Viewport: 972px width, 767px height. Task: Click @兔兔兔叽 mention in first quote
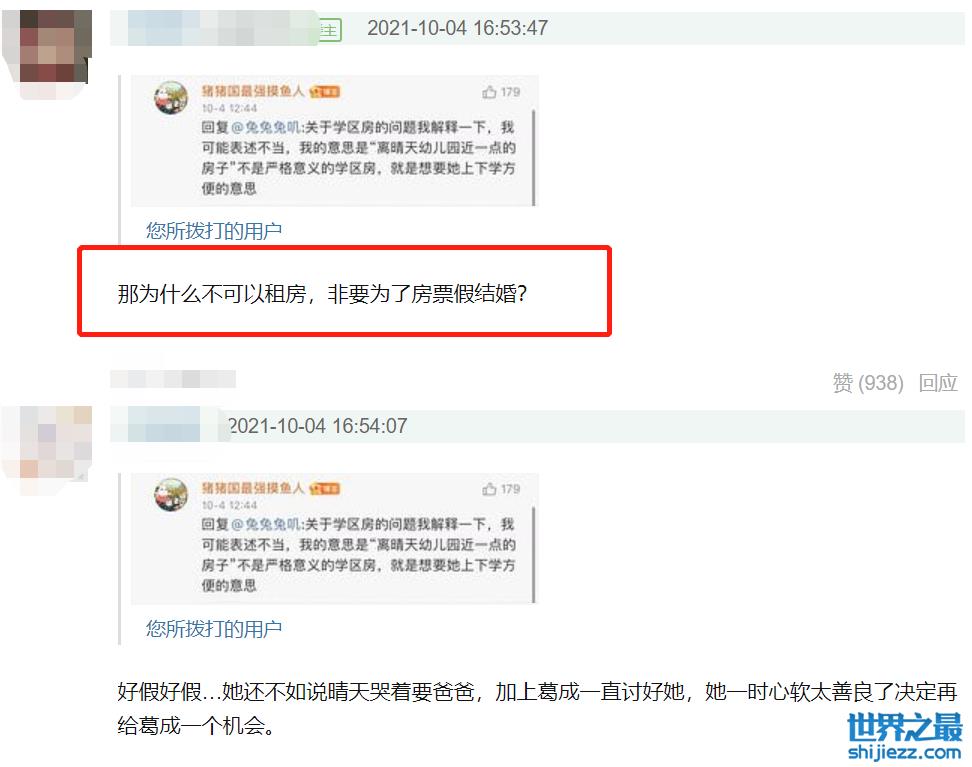click(x=266, y=127)
